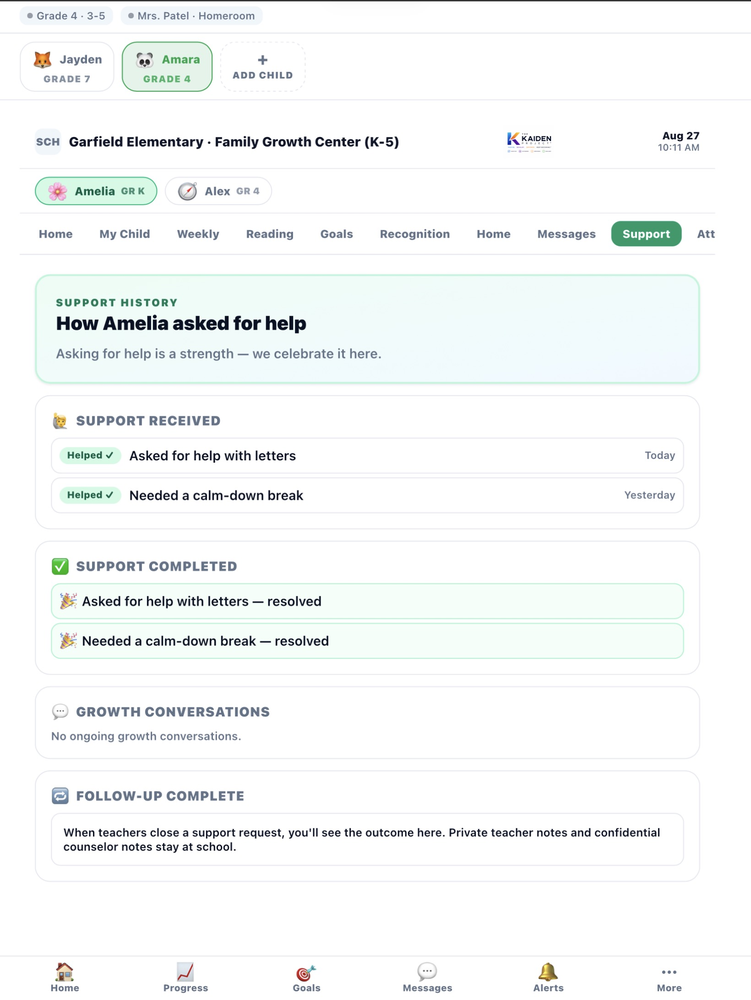Select Jayden Grade 7 child card
Viewport: 751px width, 1000px height.
67,67
